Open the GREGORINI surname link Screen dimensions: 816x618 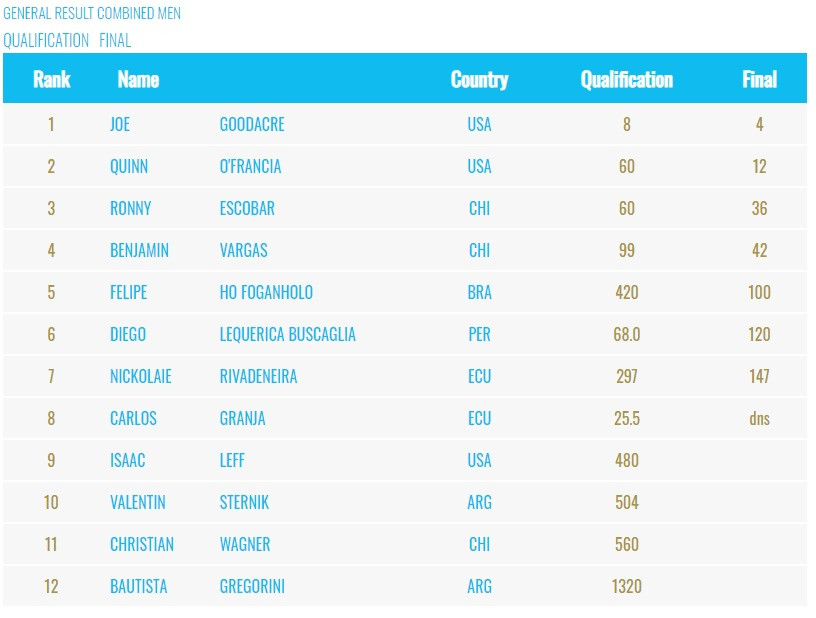pyautogui.click(x=252, y=586)
